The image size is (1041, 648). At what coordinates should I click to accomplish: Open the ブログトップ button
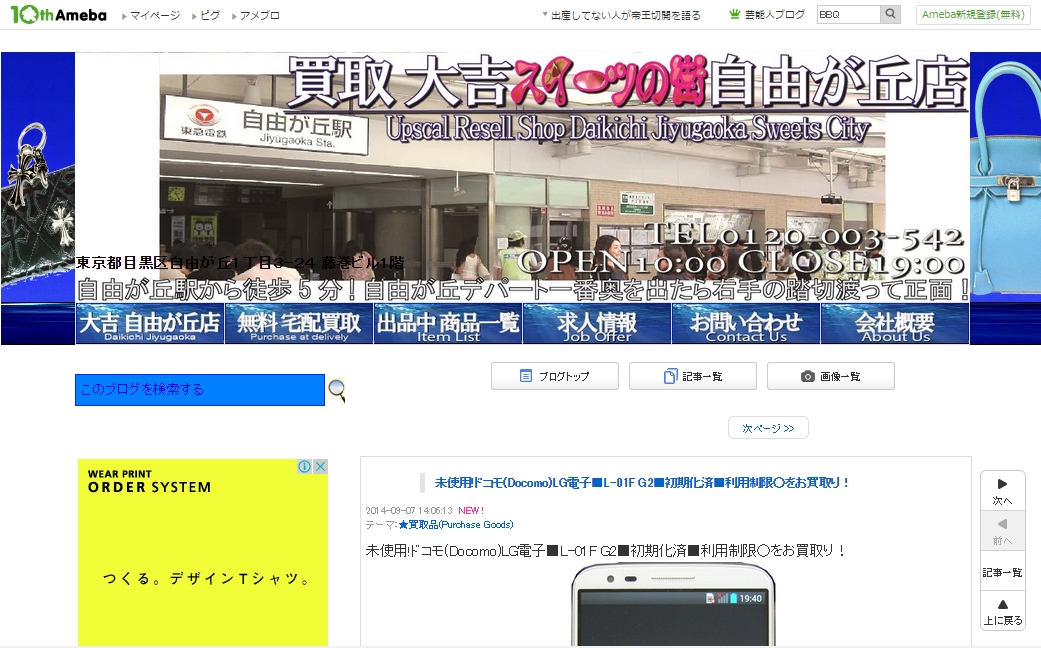[x=554, y=376]
